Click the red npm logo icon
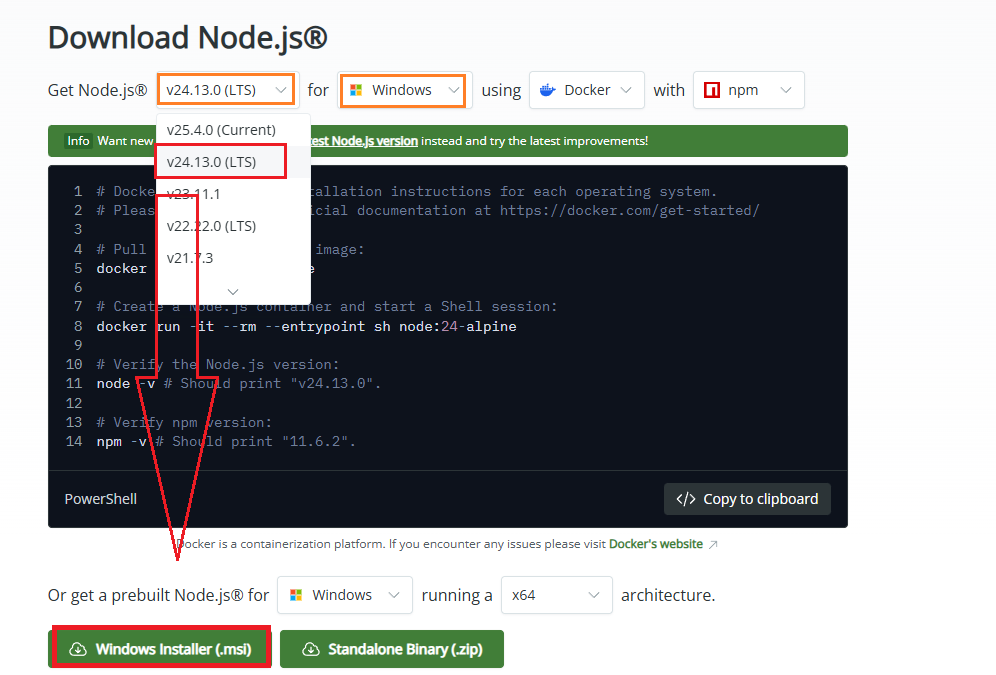996x675 pixels. point(712,90)
